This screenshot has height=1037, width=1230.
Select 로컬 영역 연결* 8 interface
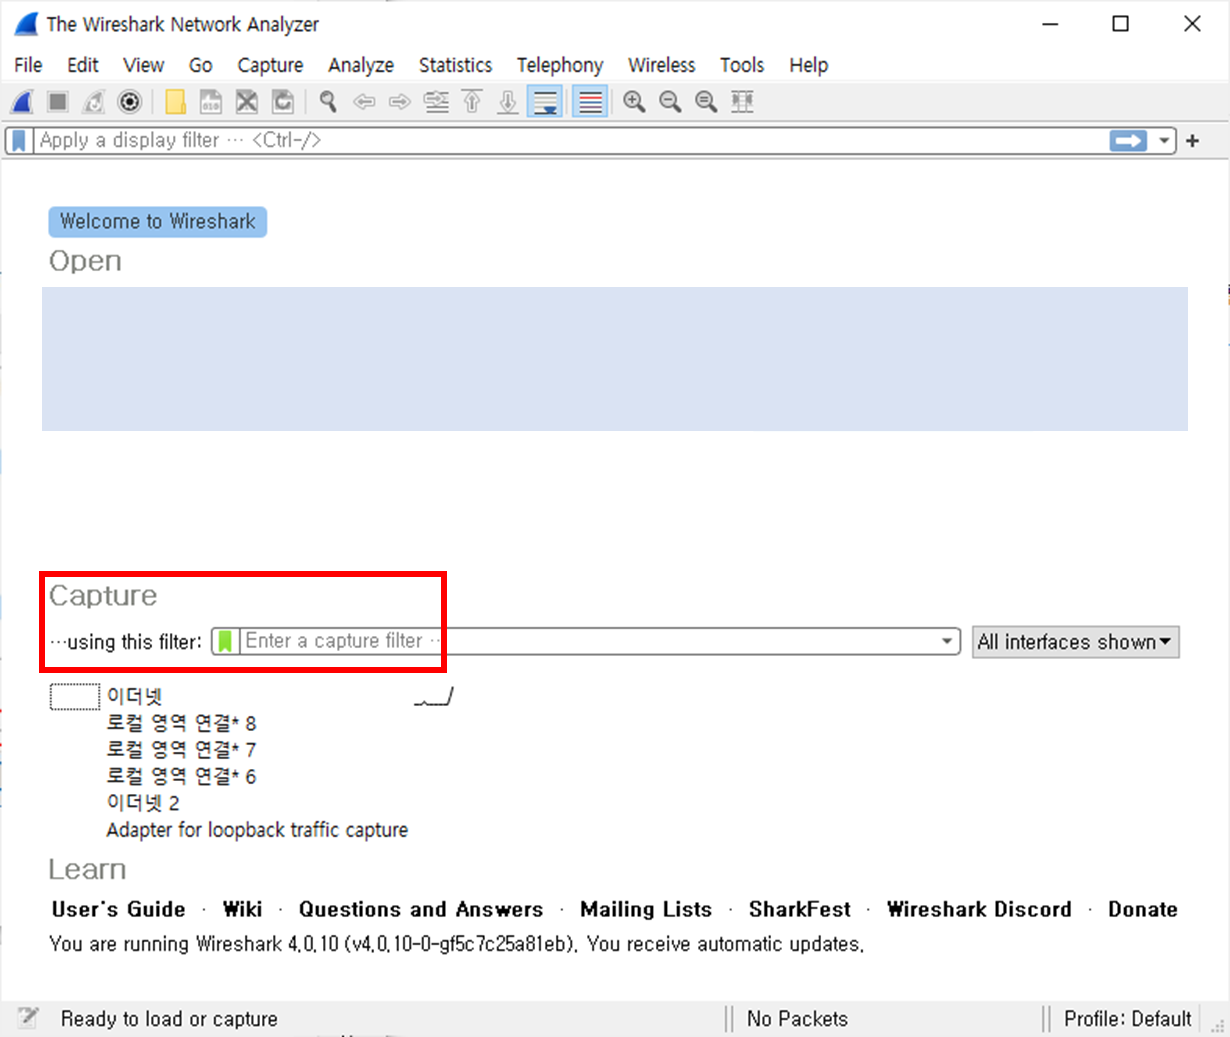coord(181,723)
